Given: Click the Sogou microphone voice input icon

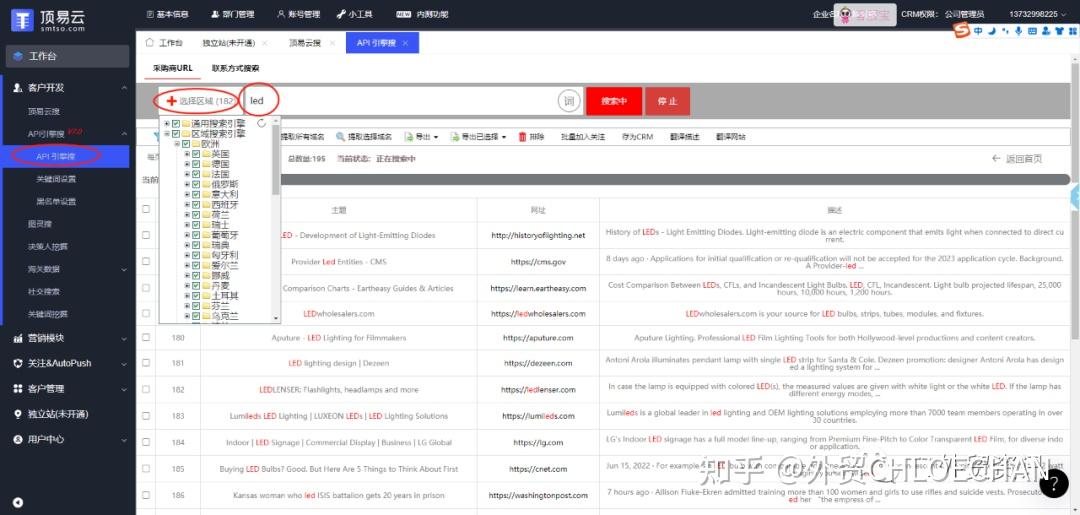Looking at the screenshot, I should pyautogui.click(x=1019, y=31).
